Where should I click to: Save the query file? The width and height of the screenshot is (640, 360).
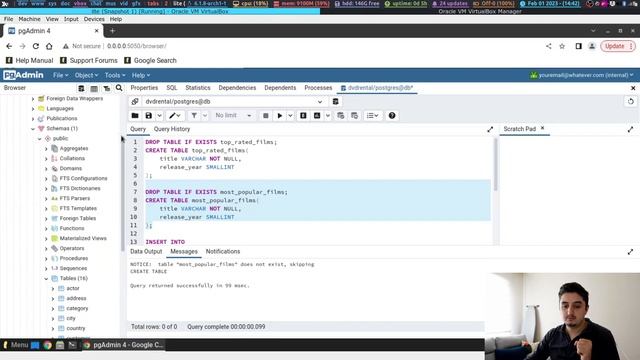point(149,116)
